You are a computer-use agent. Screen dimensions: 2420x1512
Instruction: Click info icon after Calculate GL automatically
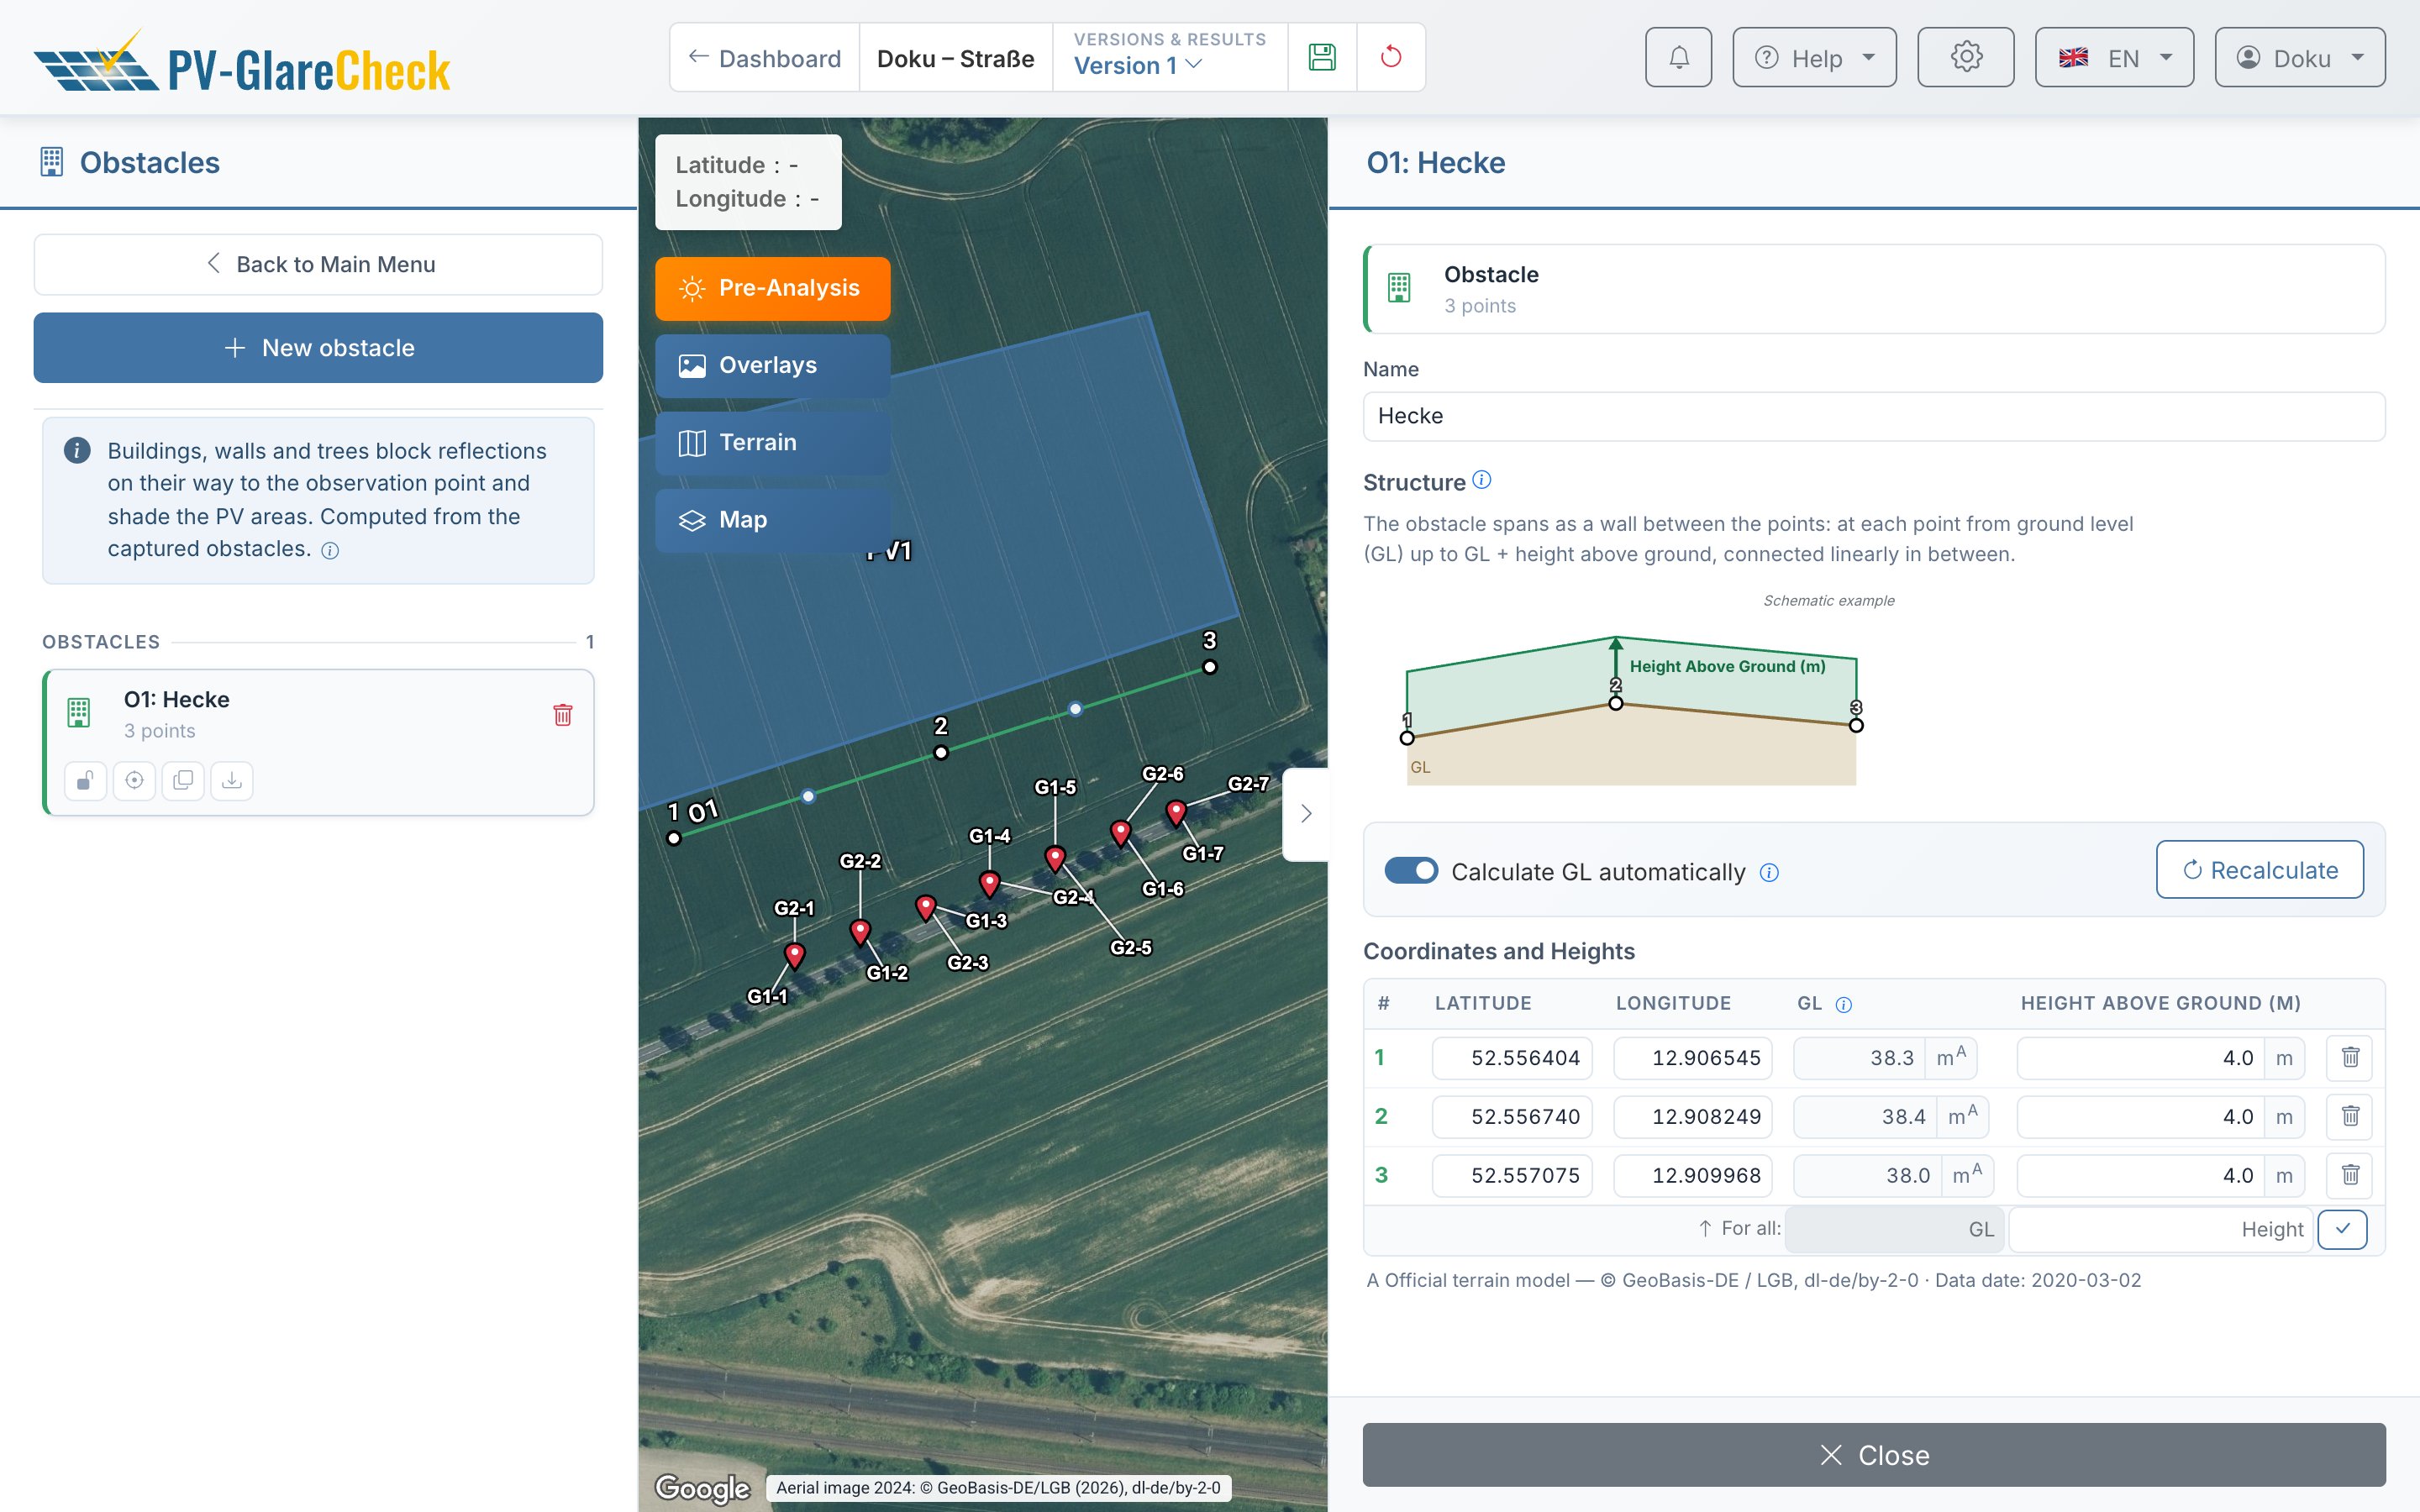coord(1769,873)
